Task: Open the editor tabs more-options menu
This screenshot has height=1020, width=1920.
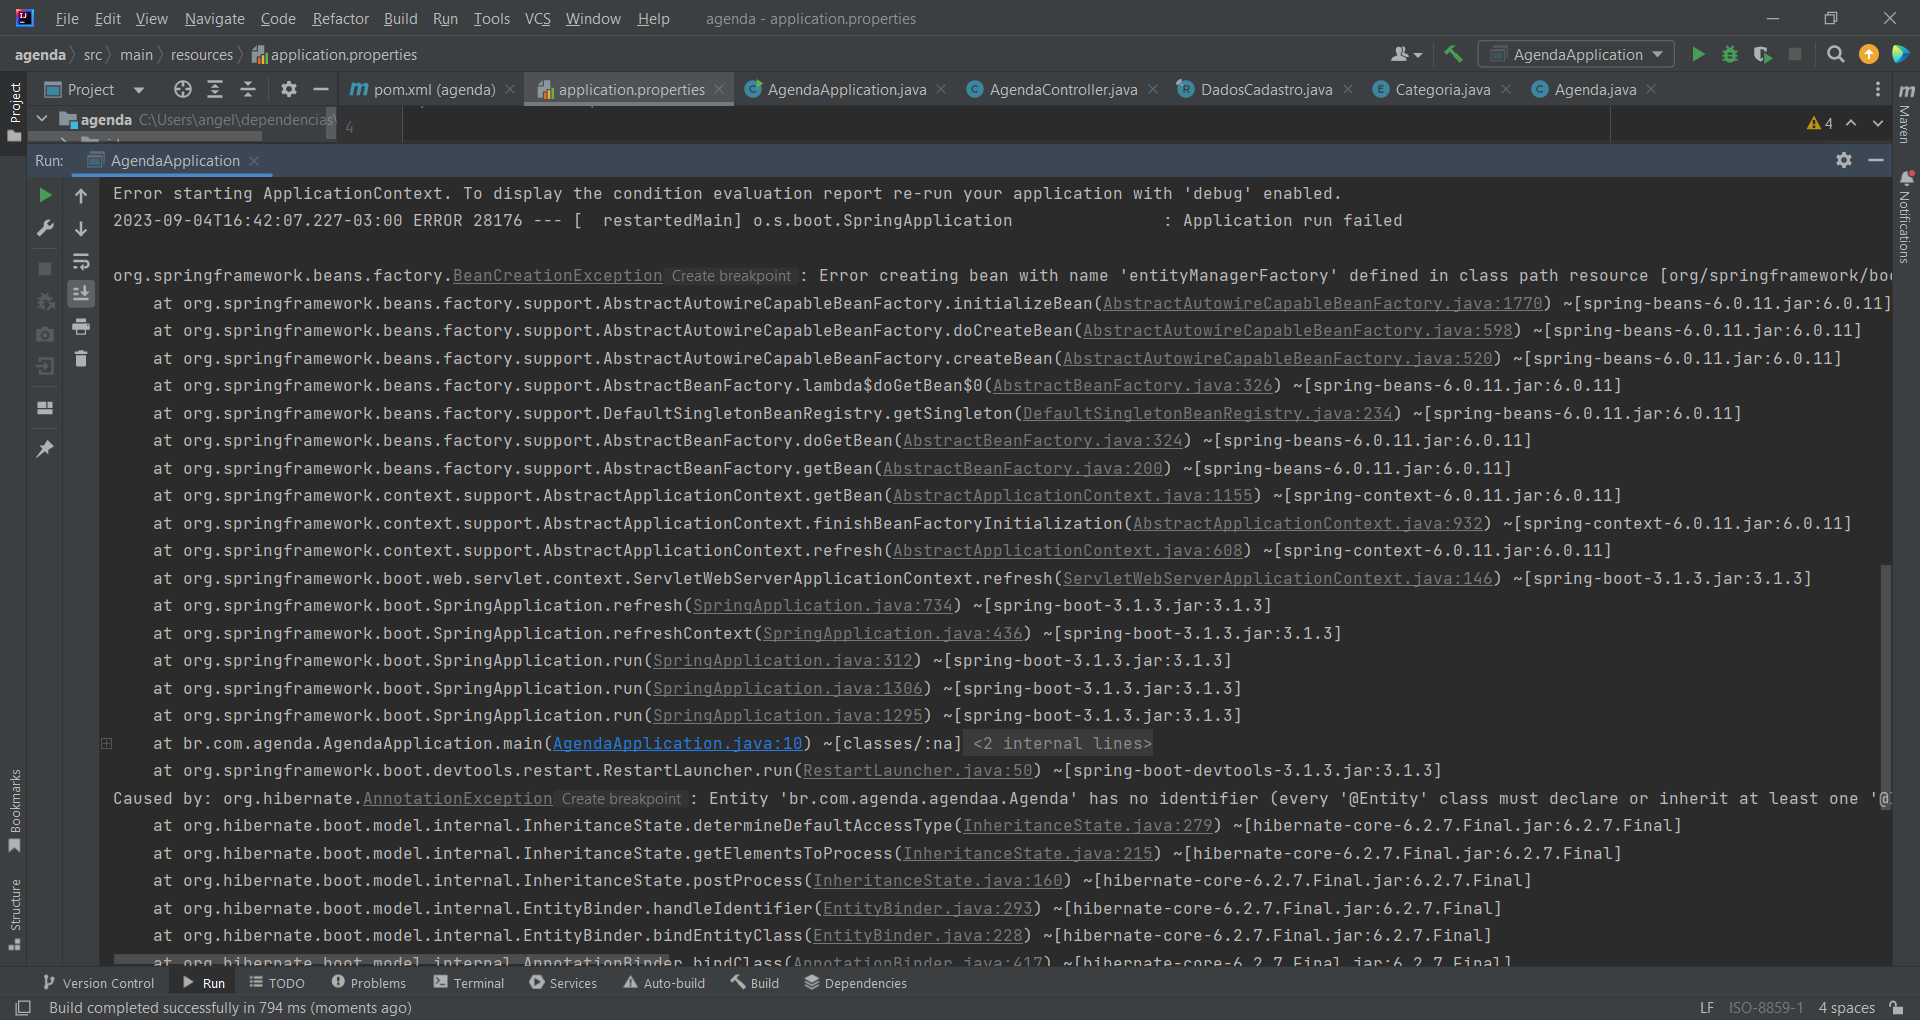Action: [x=1877, y=90]
